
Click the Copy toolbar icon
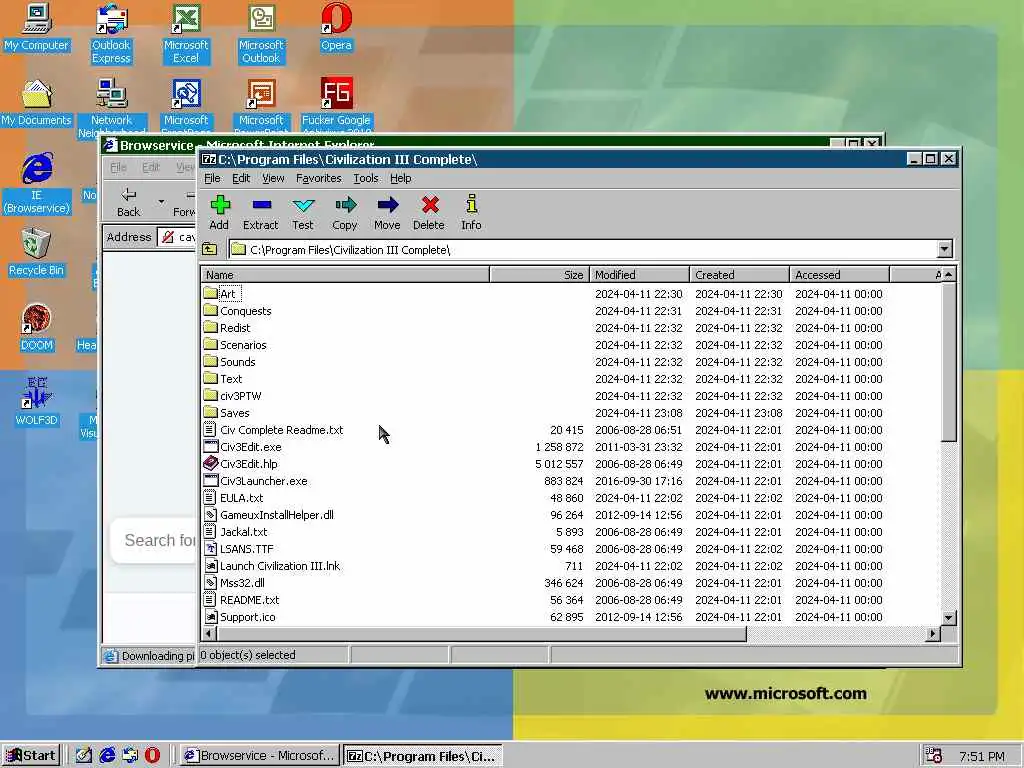click(345, 205)
